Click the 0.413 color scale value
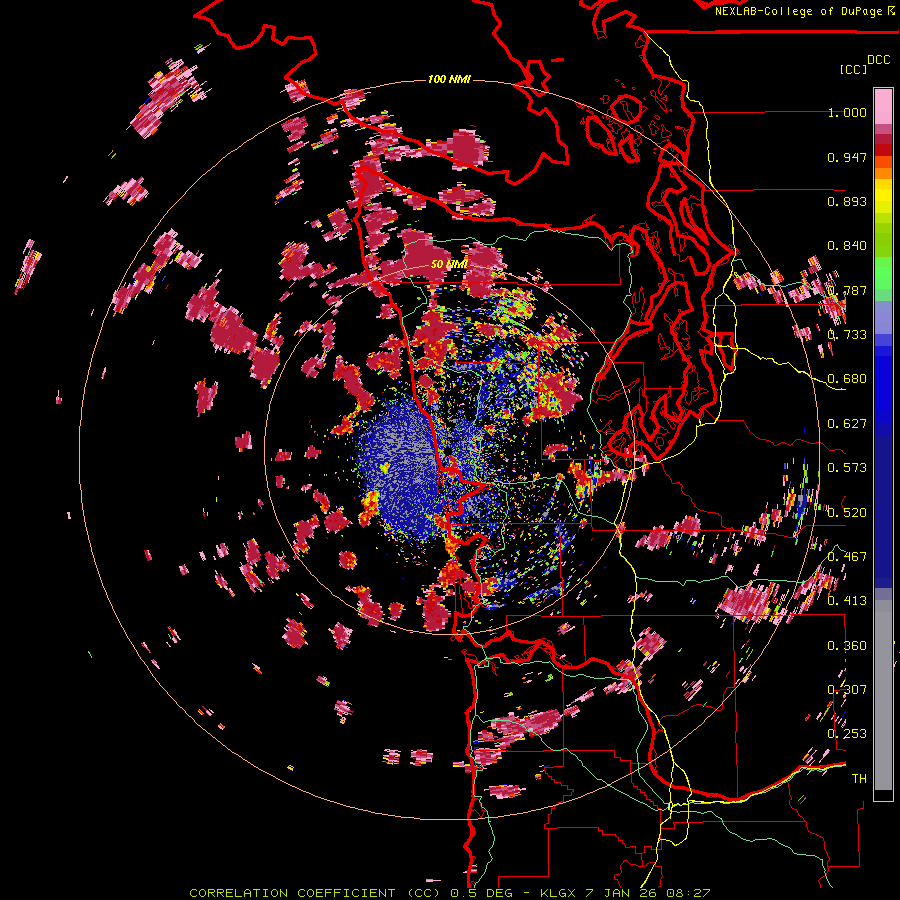900x900 pixels. tap(847, 601)
